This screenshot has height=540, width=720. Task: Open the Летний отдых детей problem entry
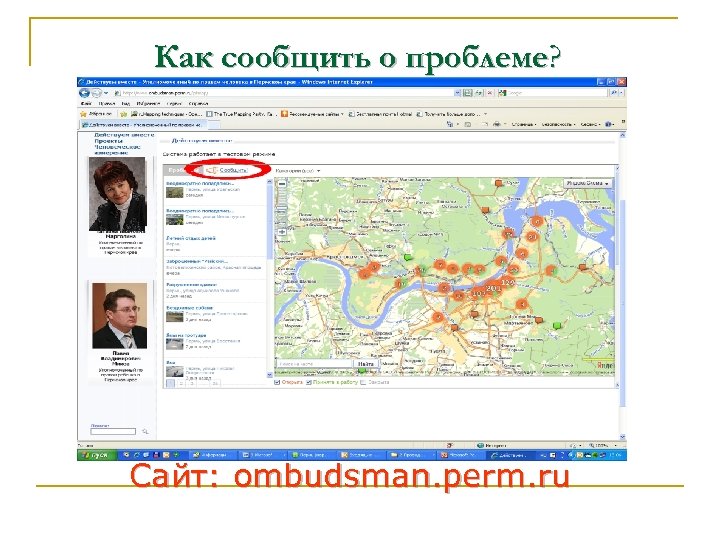[191, 238]
